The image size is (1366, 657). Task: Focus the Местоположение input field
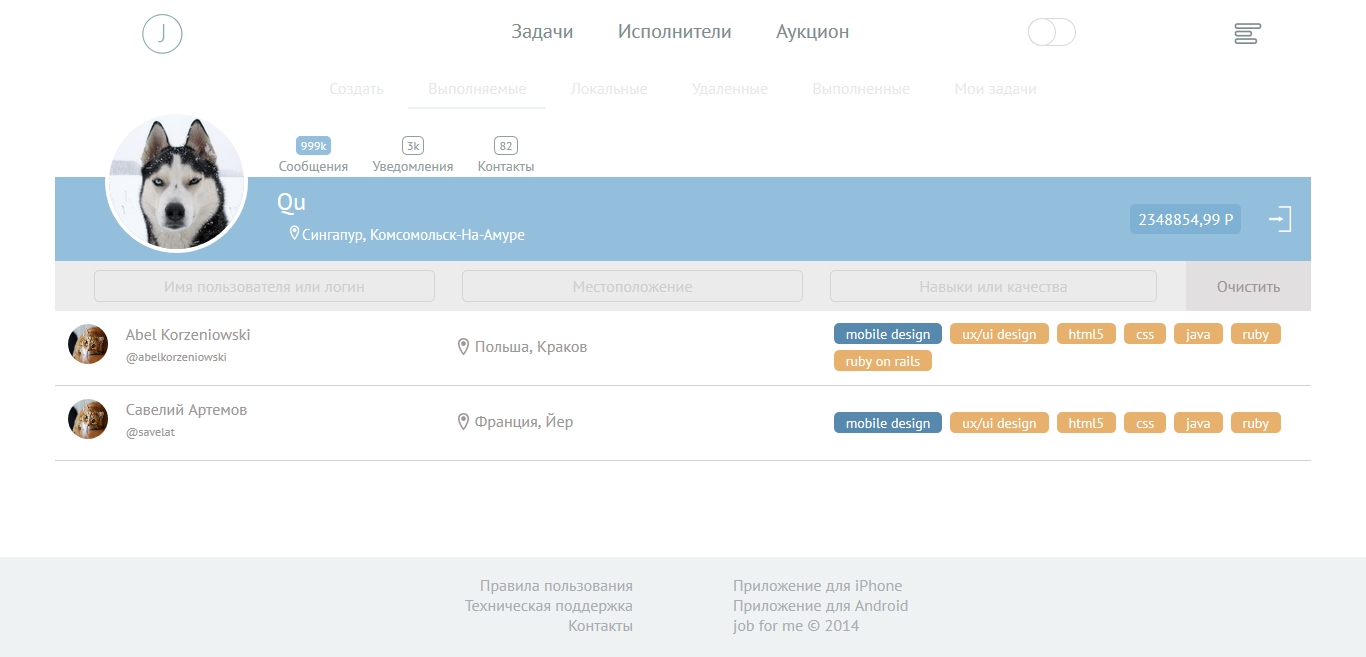pyautogui.click(x=632, y=286)
